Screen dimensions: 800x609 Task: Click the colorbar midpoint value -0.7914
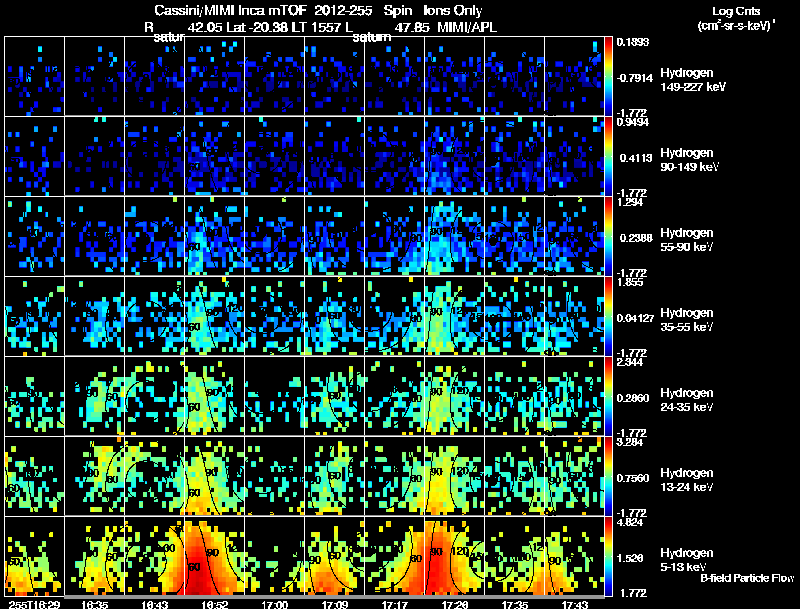(634, 78)
